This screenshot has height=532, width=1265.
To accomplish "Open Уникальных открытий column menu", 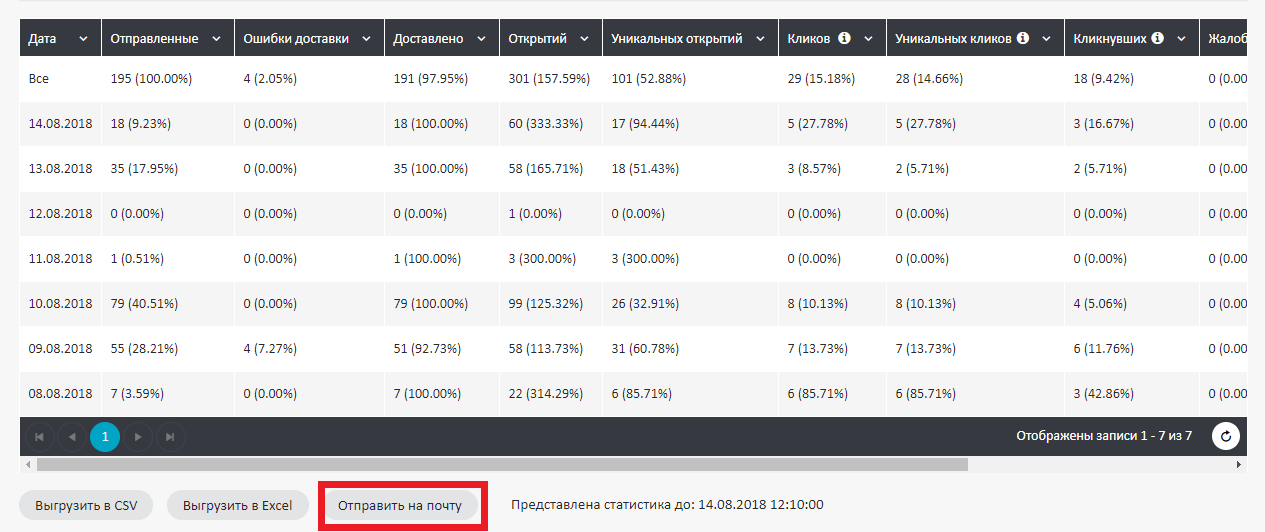I will point(760,39).
